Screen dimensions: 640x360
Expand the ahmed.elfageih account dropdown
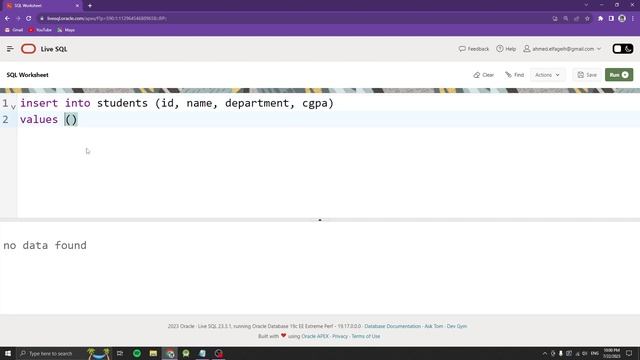pyautogui.click(x=562, y=49)
